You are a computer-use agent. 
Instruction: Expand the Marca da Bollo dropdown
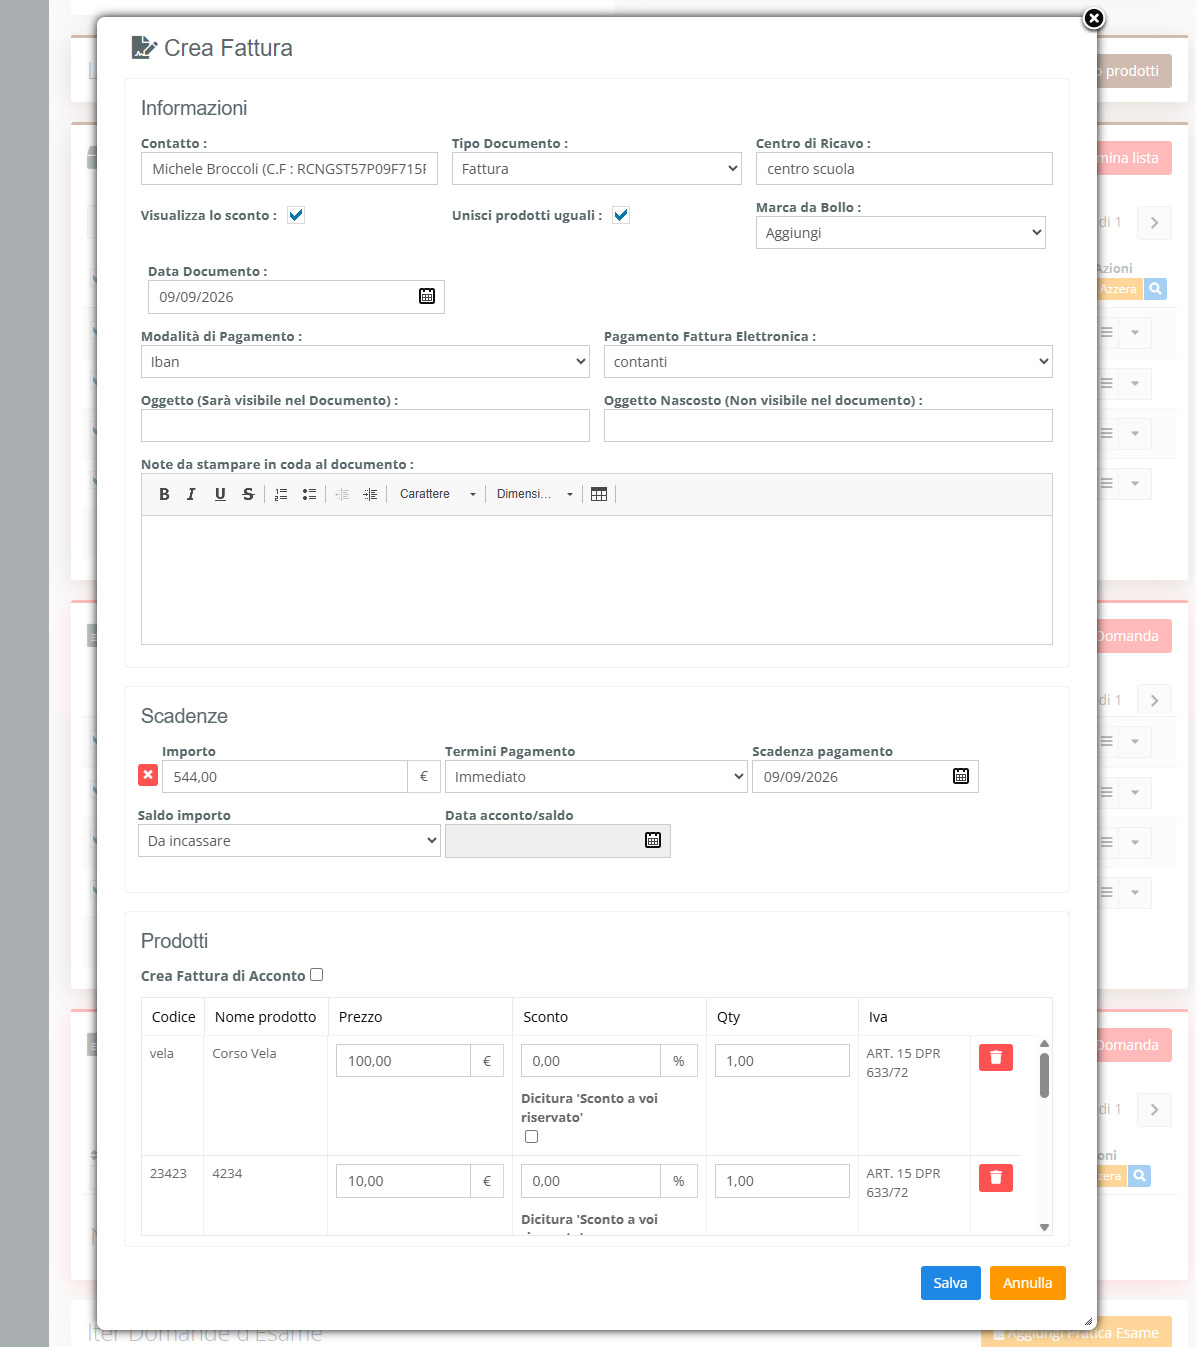click(901, 233)
